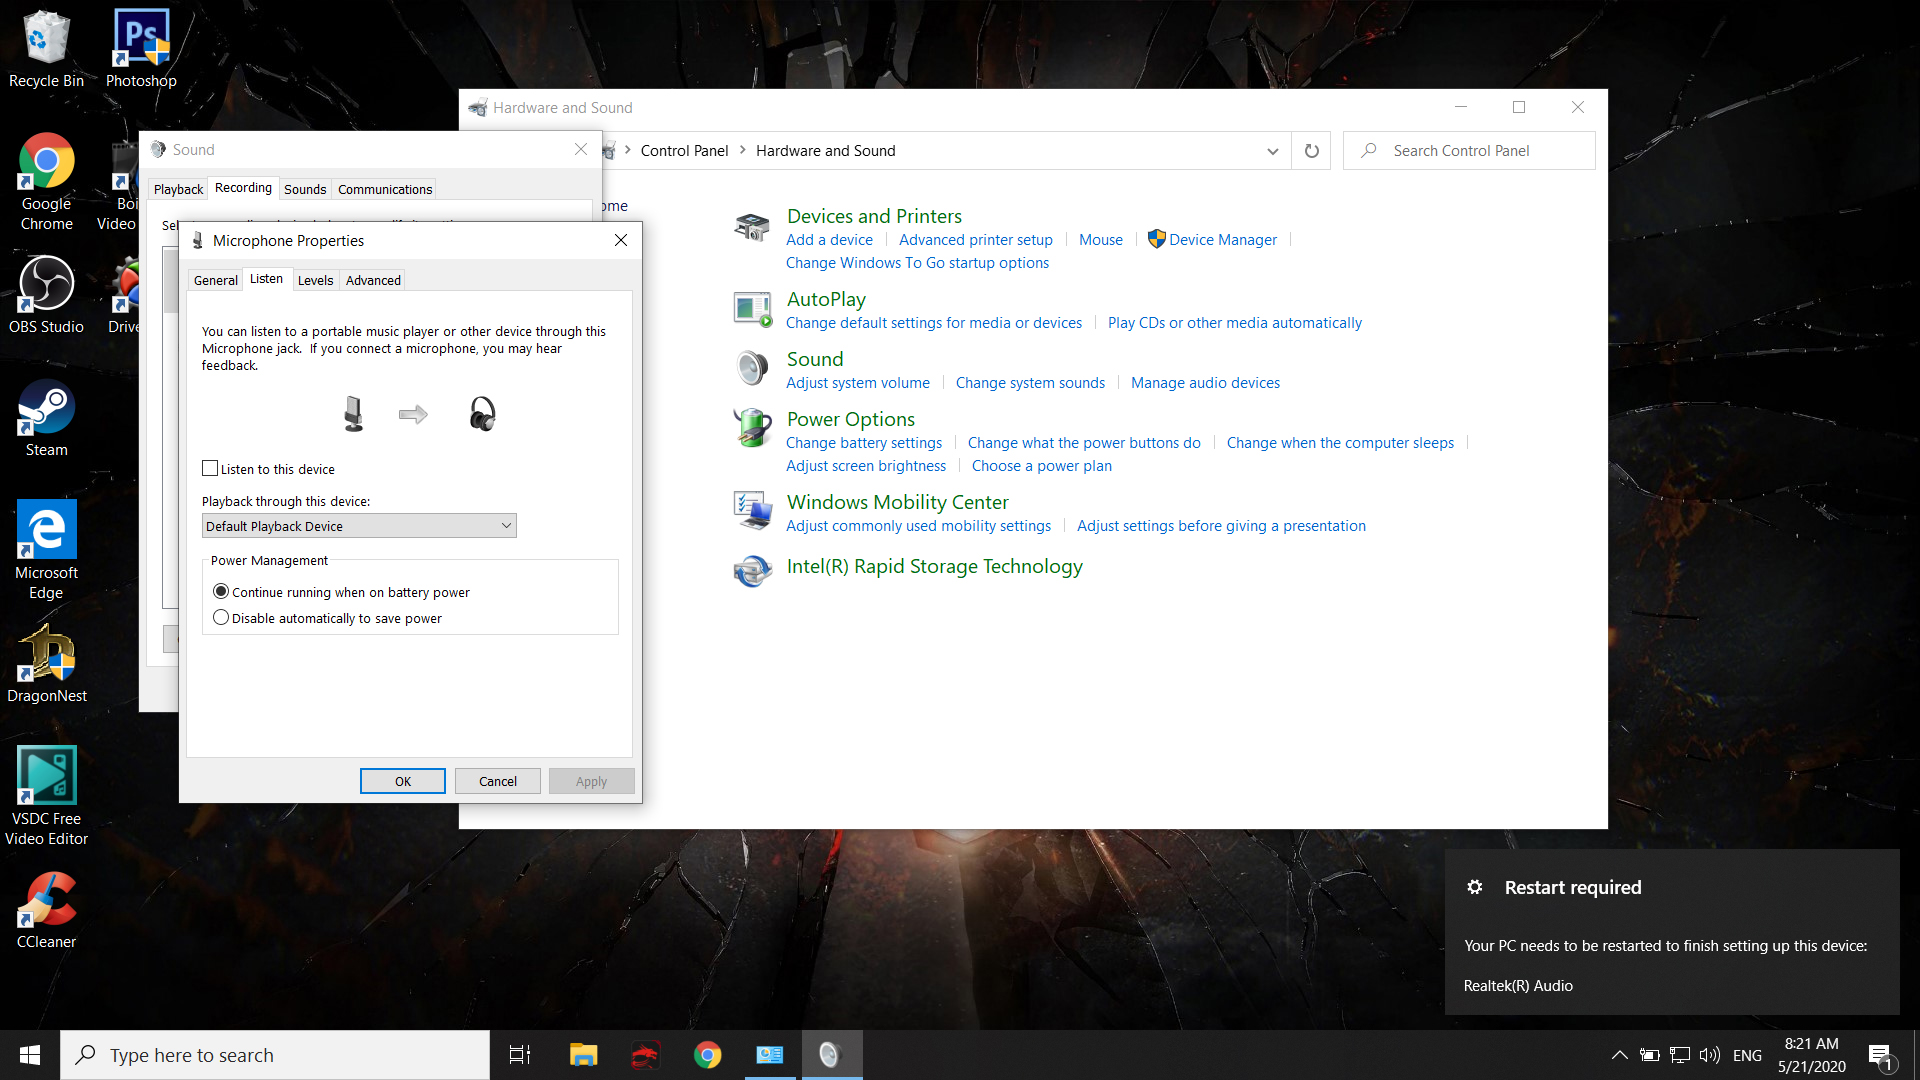The width and height of the screenshot is (1920, 1080).
Task: Open the Default Playback Device dropdown
Action: 359,526
